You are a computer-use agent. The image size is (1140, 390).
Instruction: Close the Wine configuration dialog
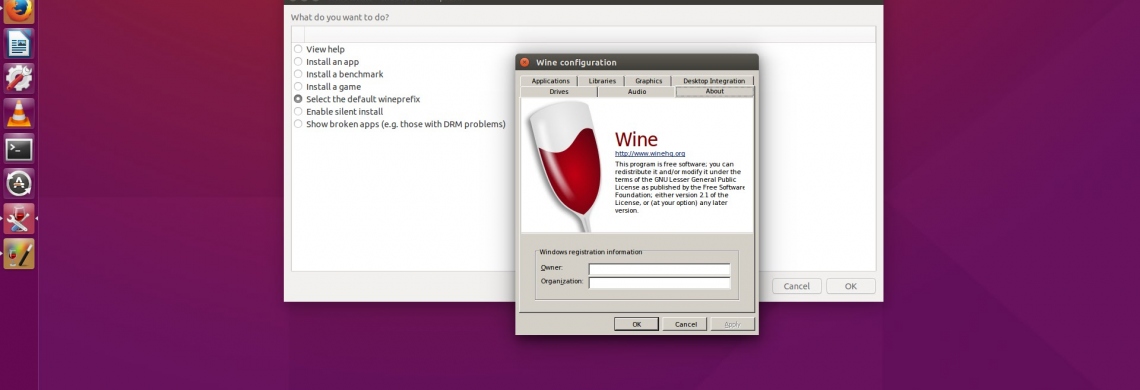coord(524,63)
